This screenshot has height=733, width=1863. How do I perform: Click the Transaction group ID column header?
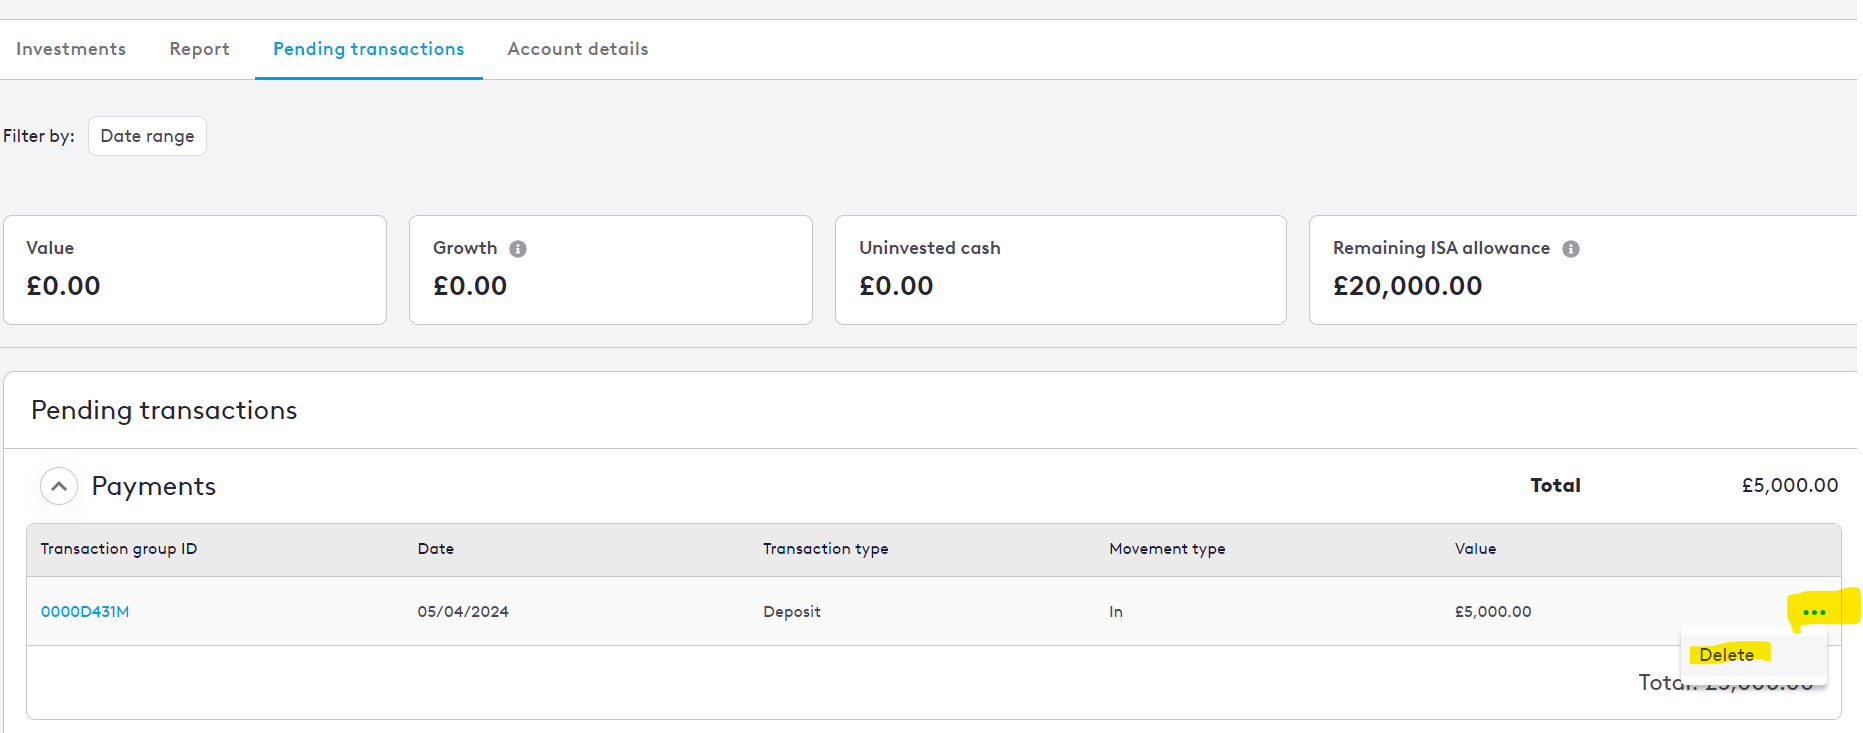[x=119, y=549]
